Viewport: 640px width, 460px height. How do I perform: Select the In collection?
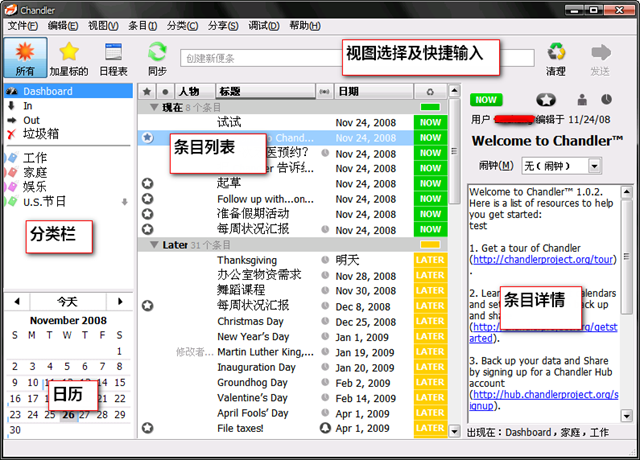coord(27,106)
